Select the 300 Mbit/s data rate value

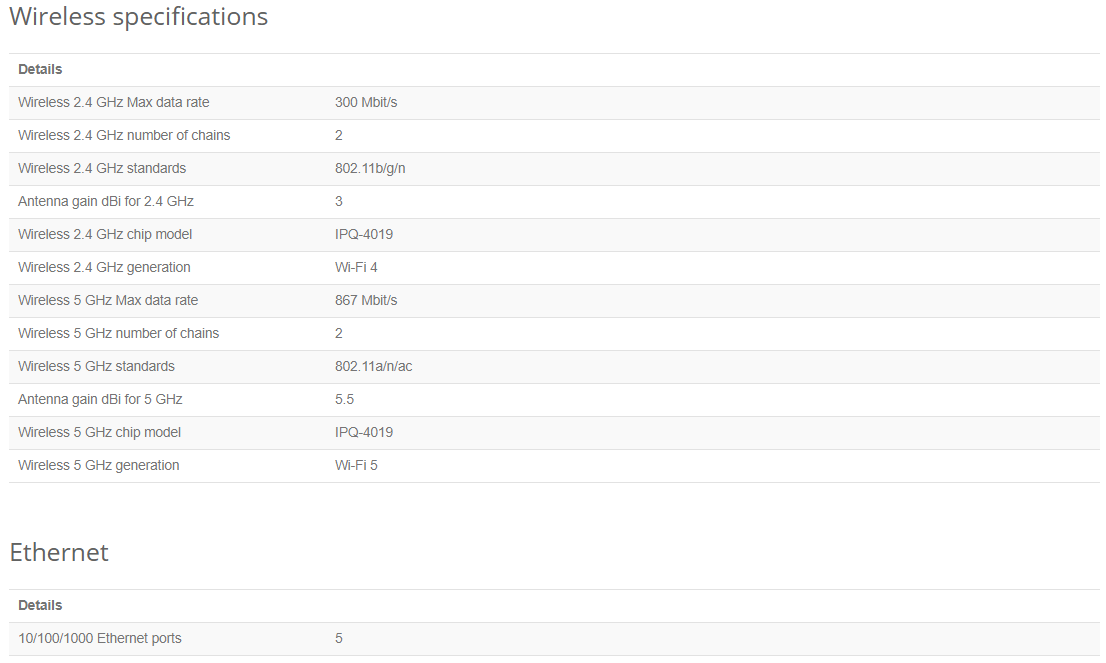tap(366, 102)
